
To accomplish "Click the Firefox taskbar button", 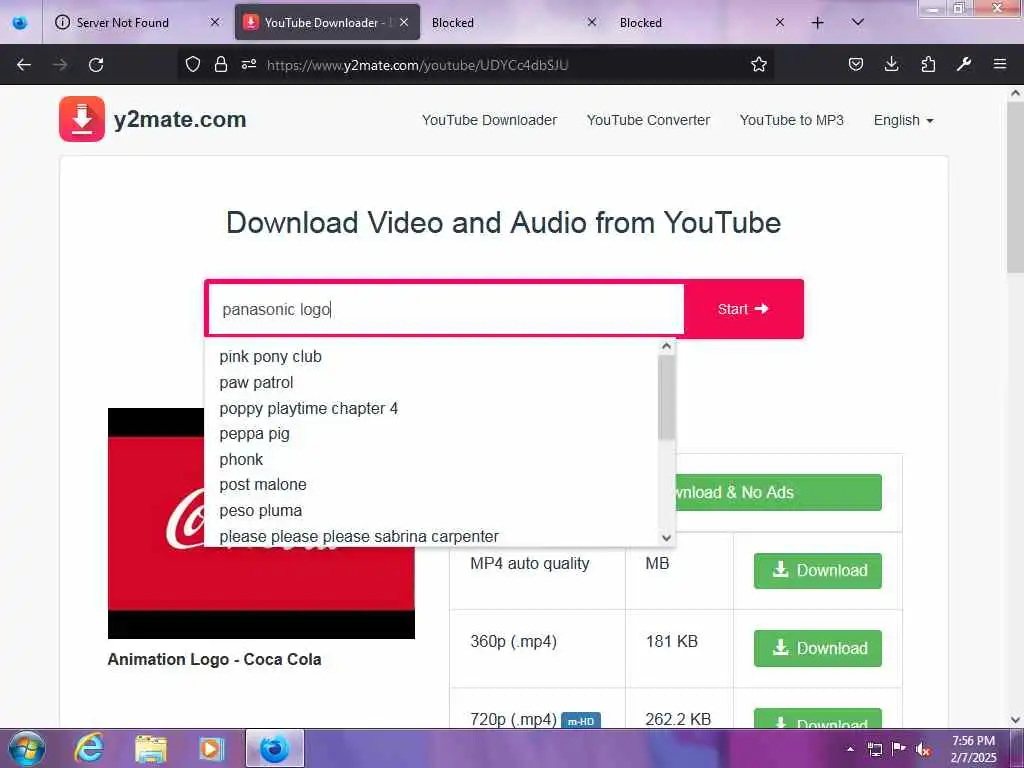I will tap(274, 748).
